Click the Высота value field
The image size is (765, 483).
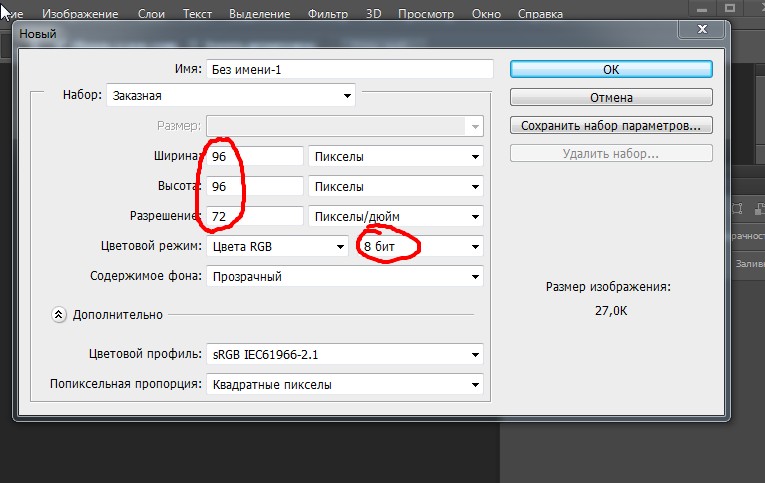point(255,186)
